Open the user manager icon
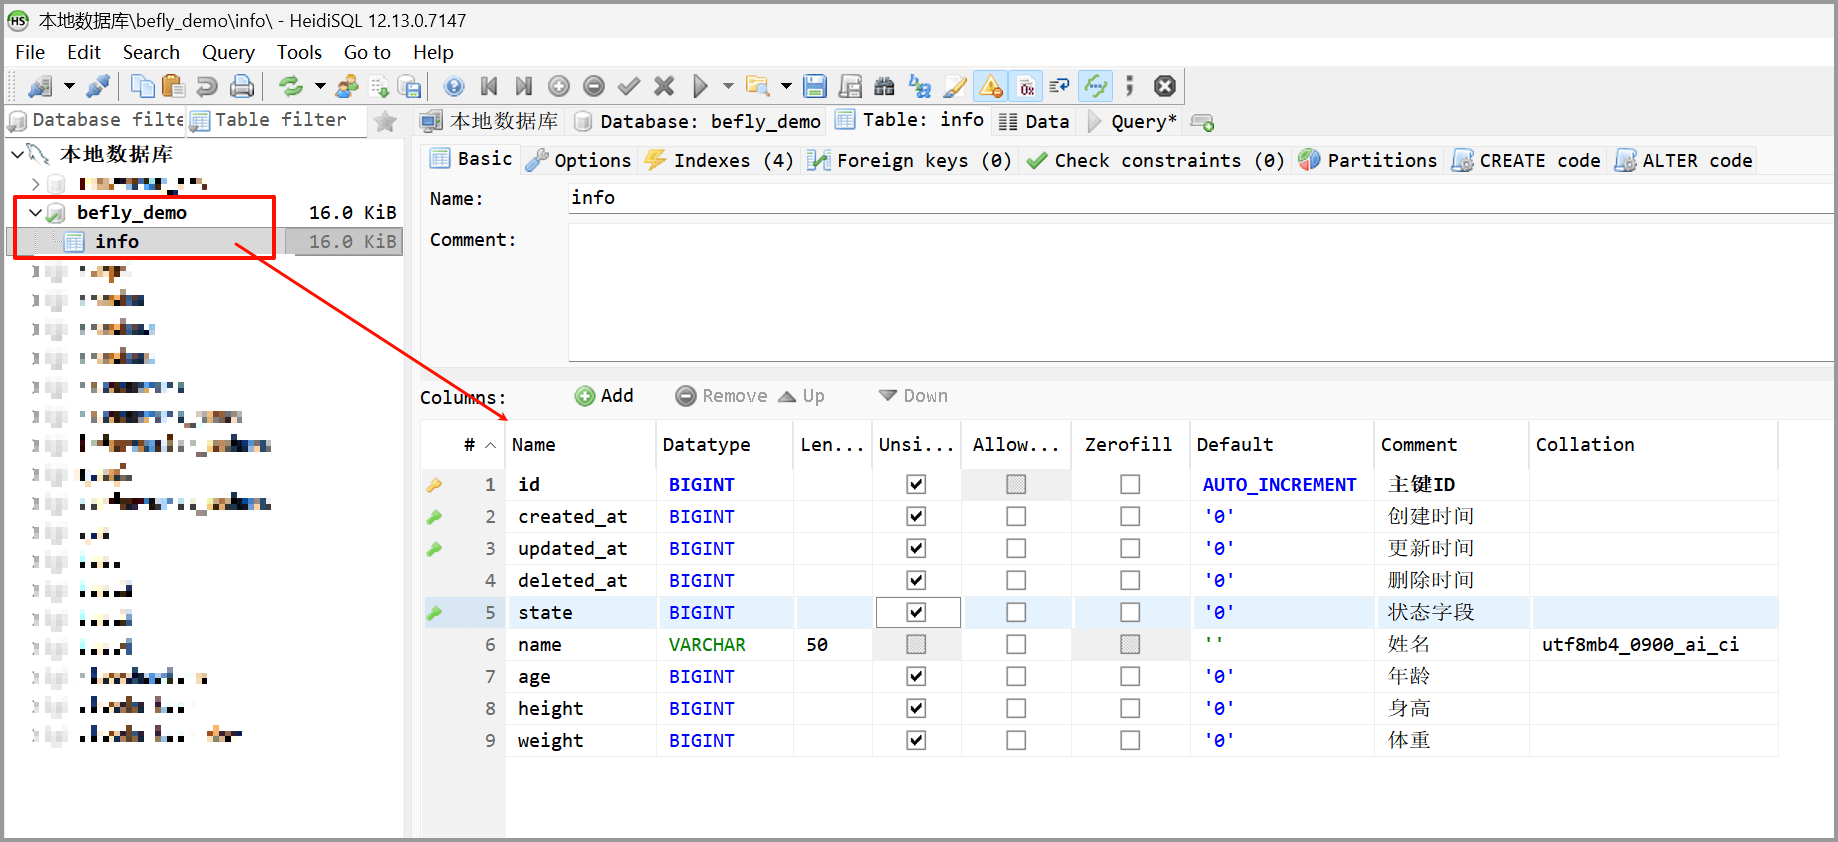 pos(347,87)
